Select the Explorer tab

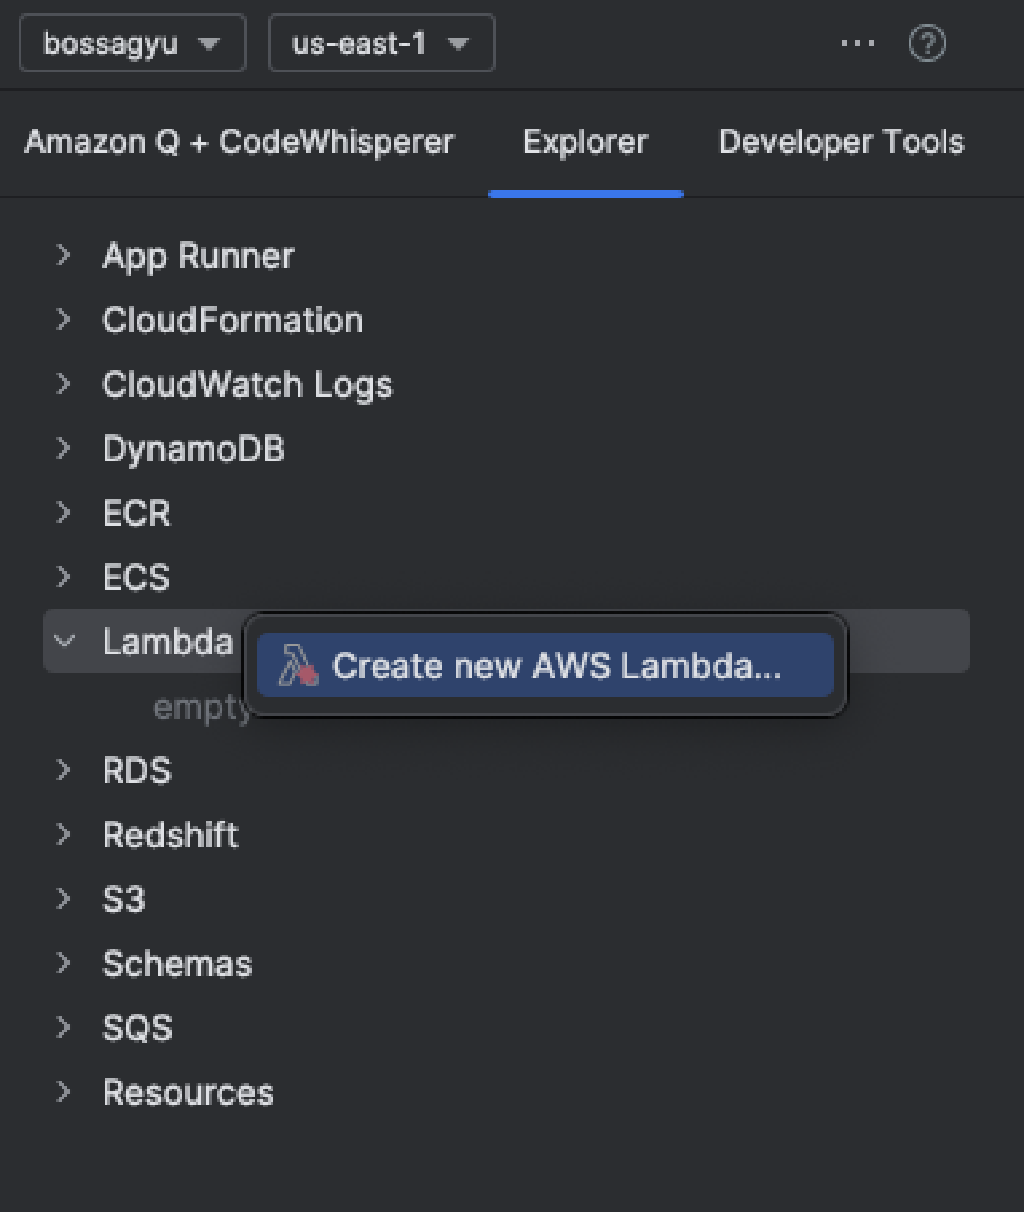point(585,143)
